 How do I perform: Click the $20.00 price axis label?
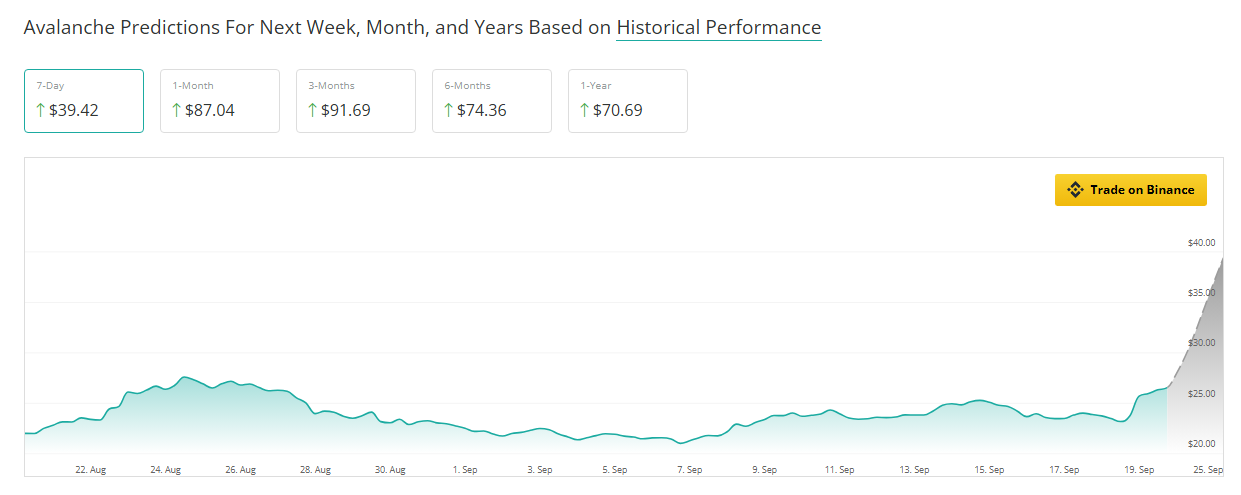(1201, 443)
